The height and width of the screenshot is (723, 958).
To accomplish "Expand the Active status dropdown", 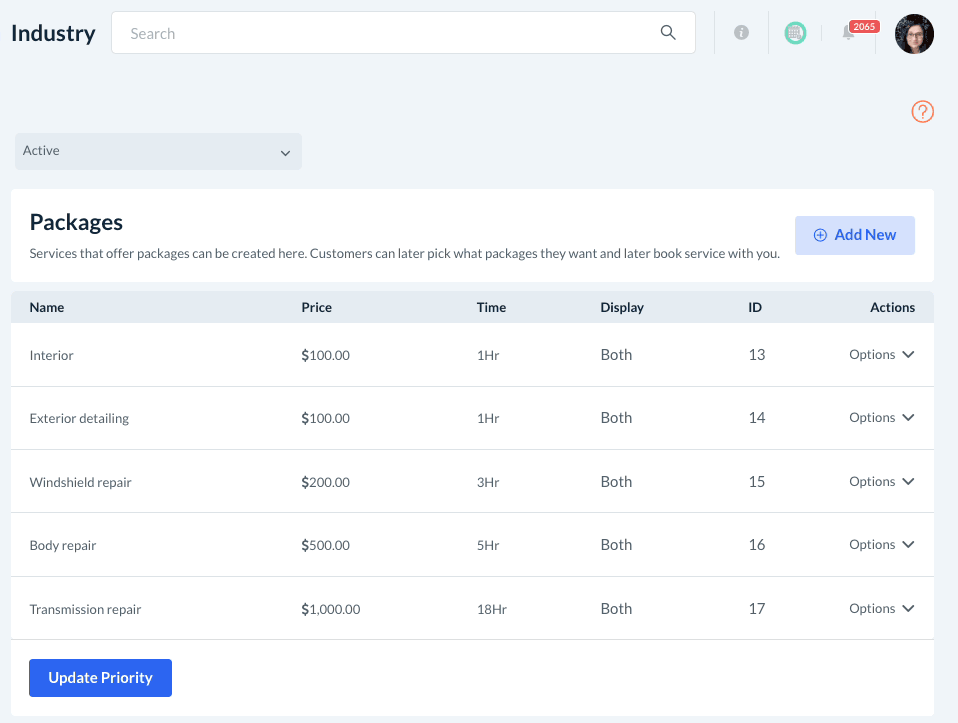I will tap(158, 152).
